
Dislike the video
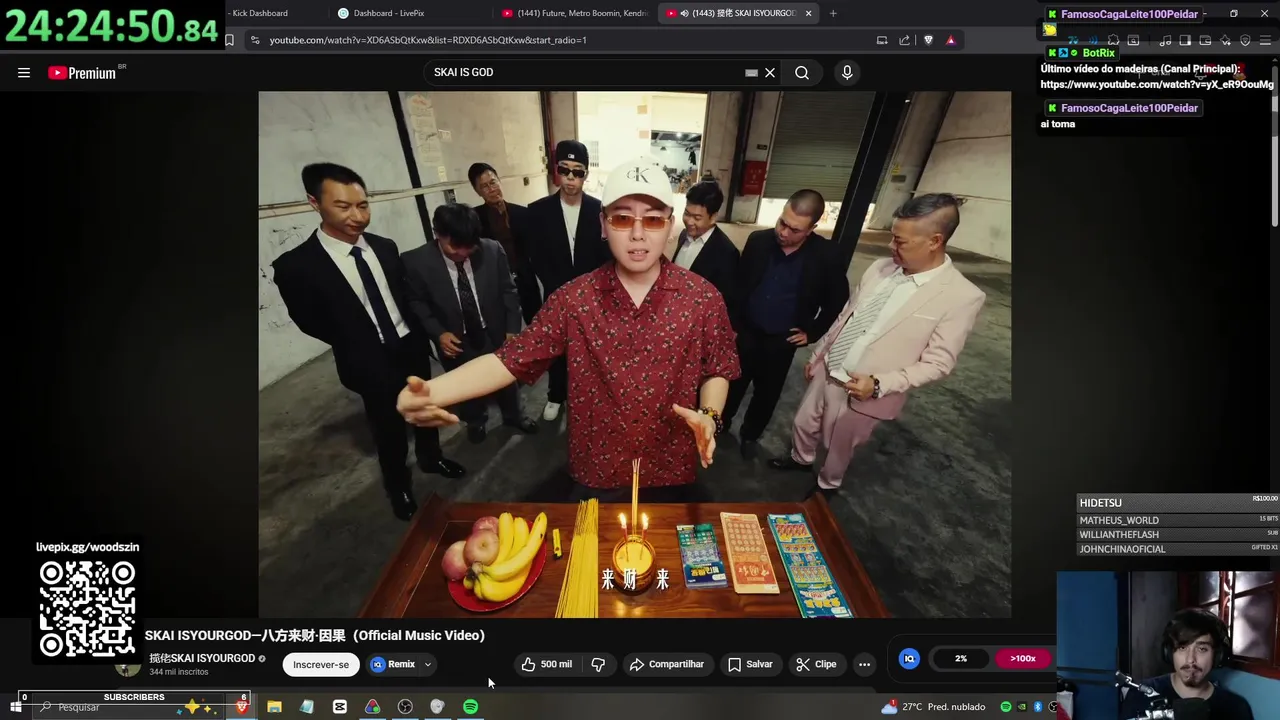[x=598, y=664]
